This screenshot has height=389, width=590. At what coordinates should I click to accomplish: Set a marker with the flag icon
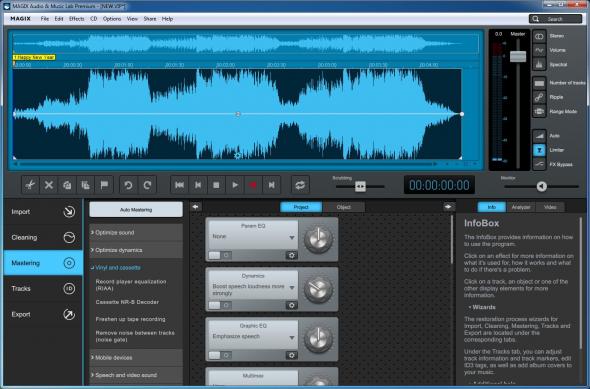point(104,185)
